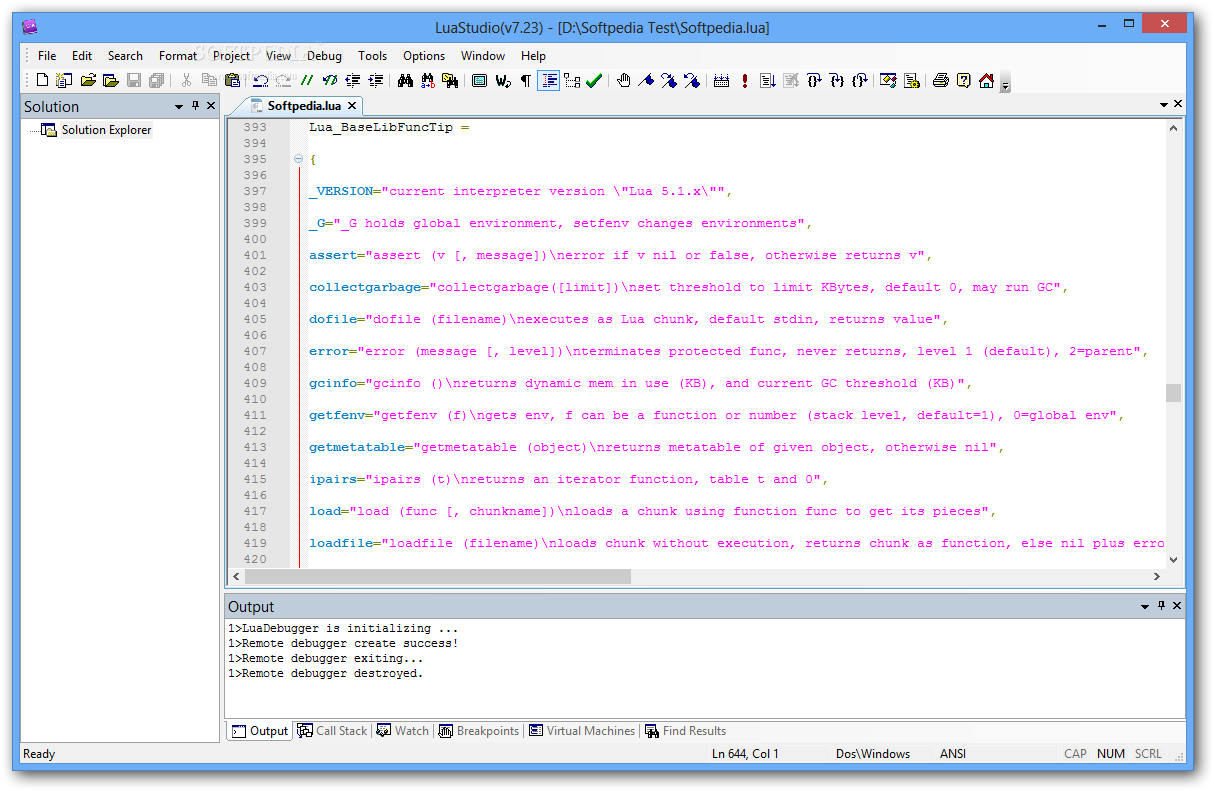Switch to the Call Stack tab

(333, 731)
